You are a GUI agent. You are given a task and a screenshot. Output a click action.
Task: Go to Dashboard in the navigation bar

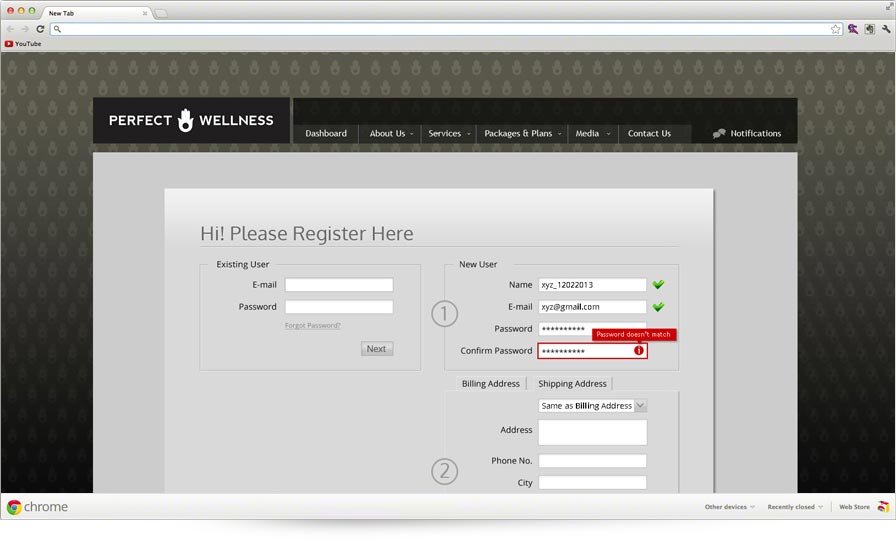tap(326, 133)
